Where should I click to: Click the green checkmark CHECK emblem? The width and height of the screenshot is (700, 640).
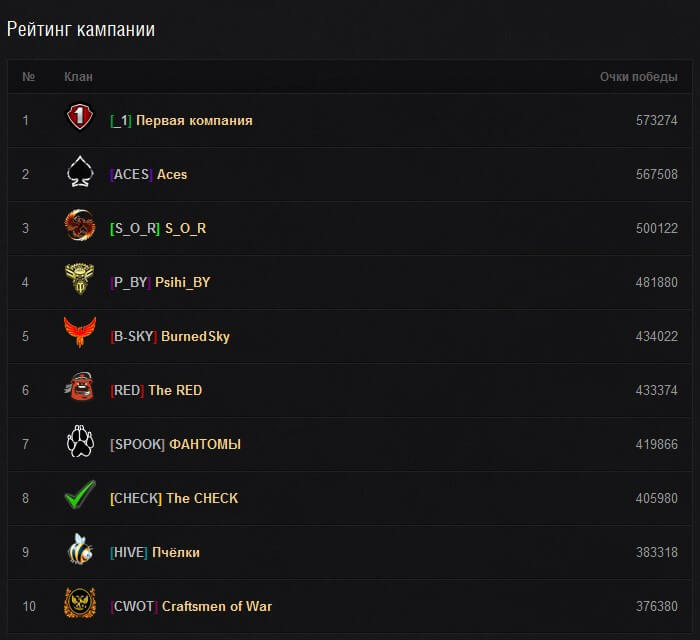coord(80,496)
